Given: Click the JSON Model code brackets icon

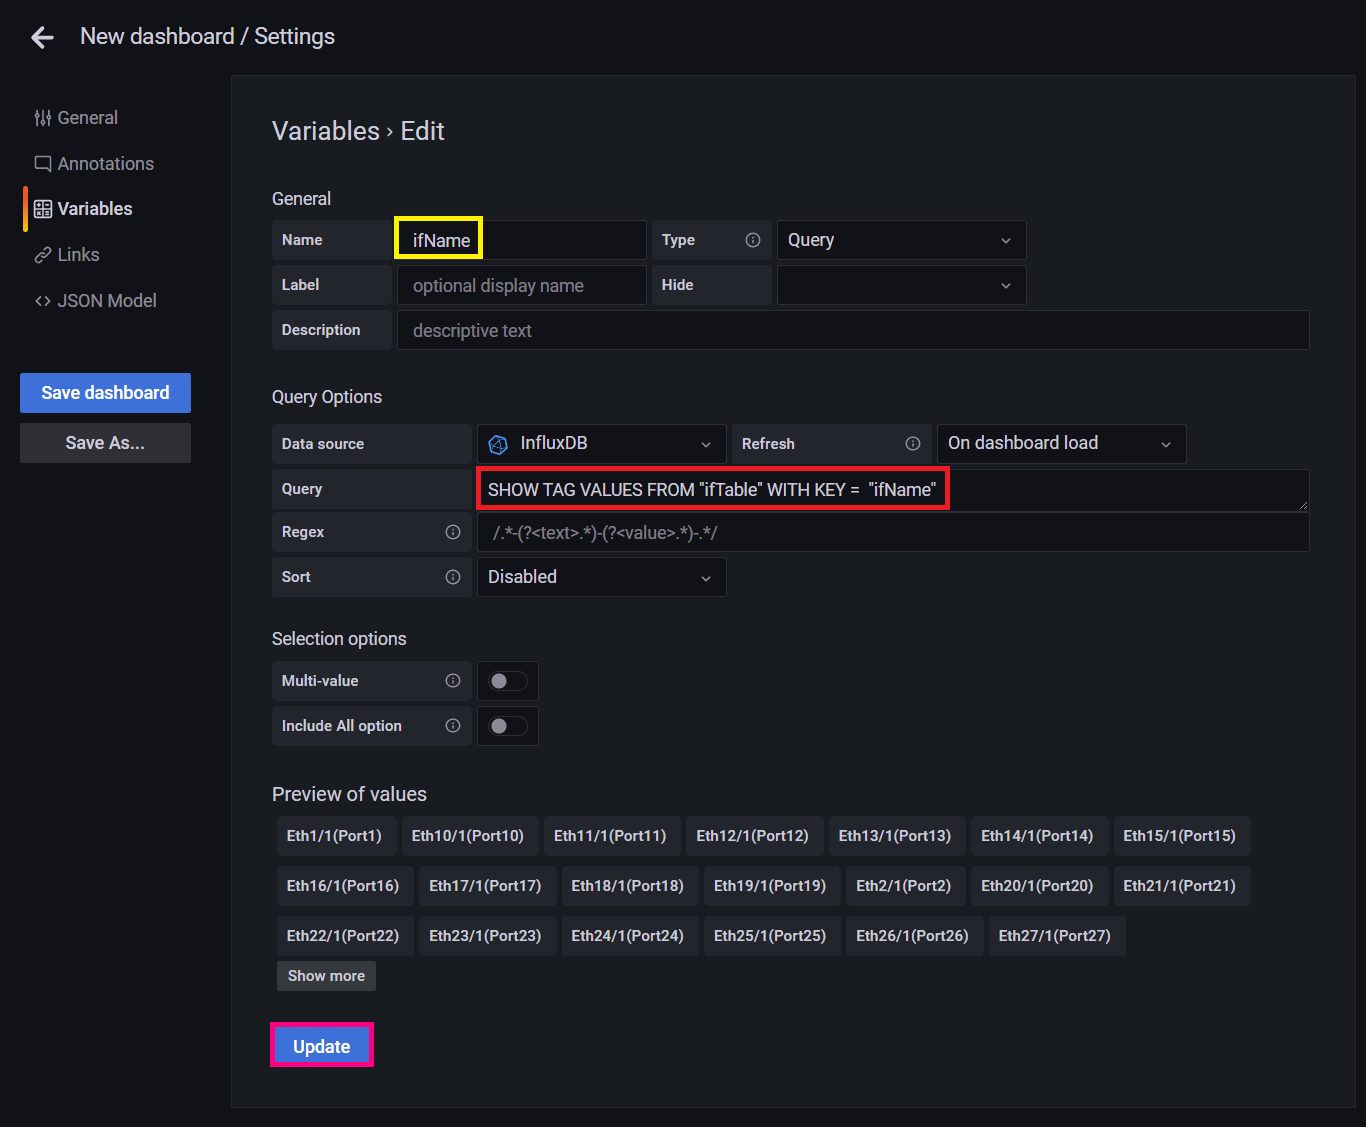Looking at the screenshot, I should click(x=43, y=301).
